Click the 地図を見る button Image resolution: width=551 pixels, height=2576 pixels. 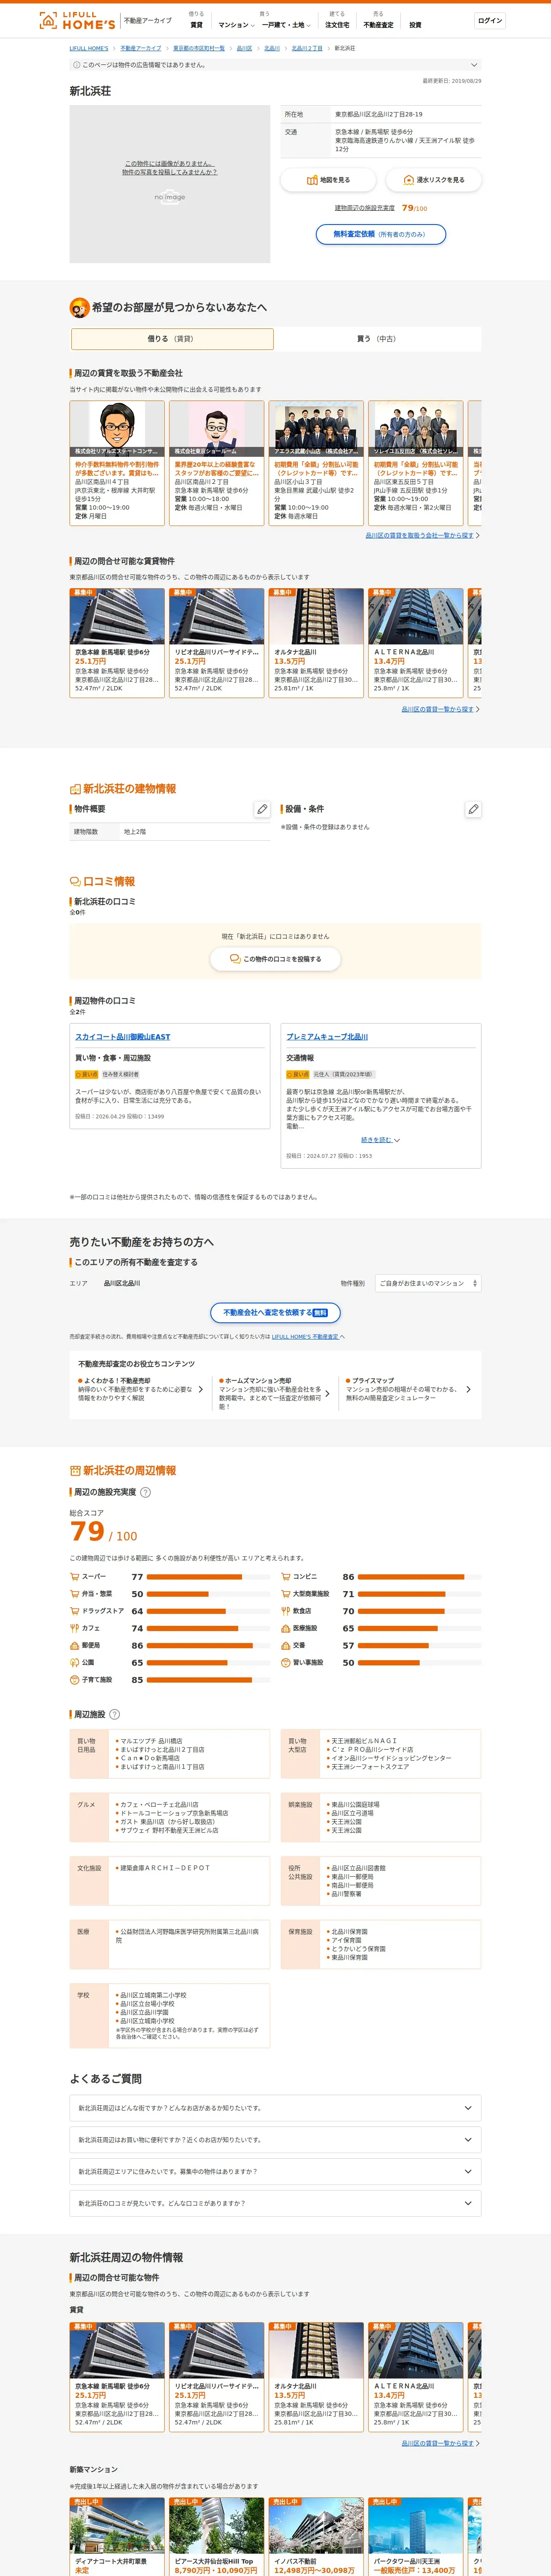click(x=328, y=180)
